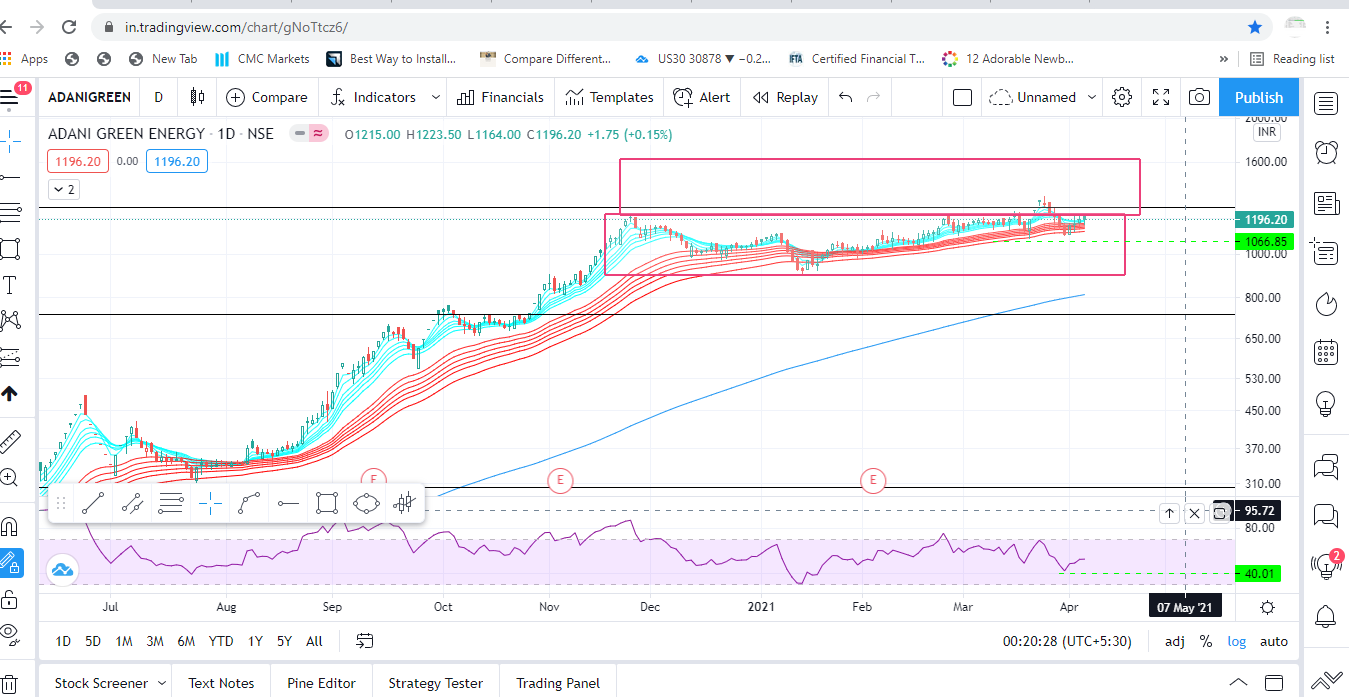This screenshot has height=697, width=1349.
Task: Activate the zoom in tool
Action: [10, 477]
